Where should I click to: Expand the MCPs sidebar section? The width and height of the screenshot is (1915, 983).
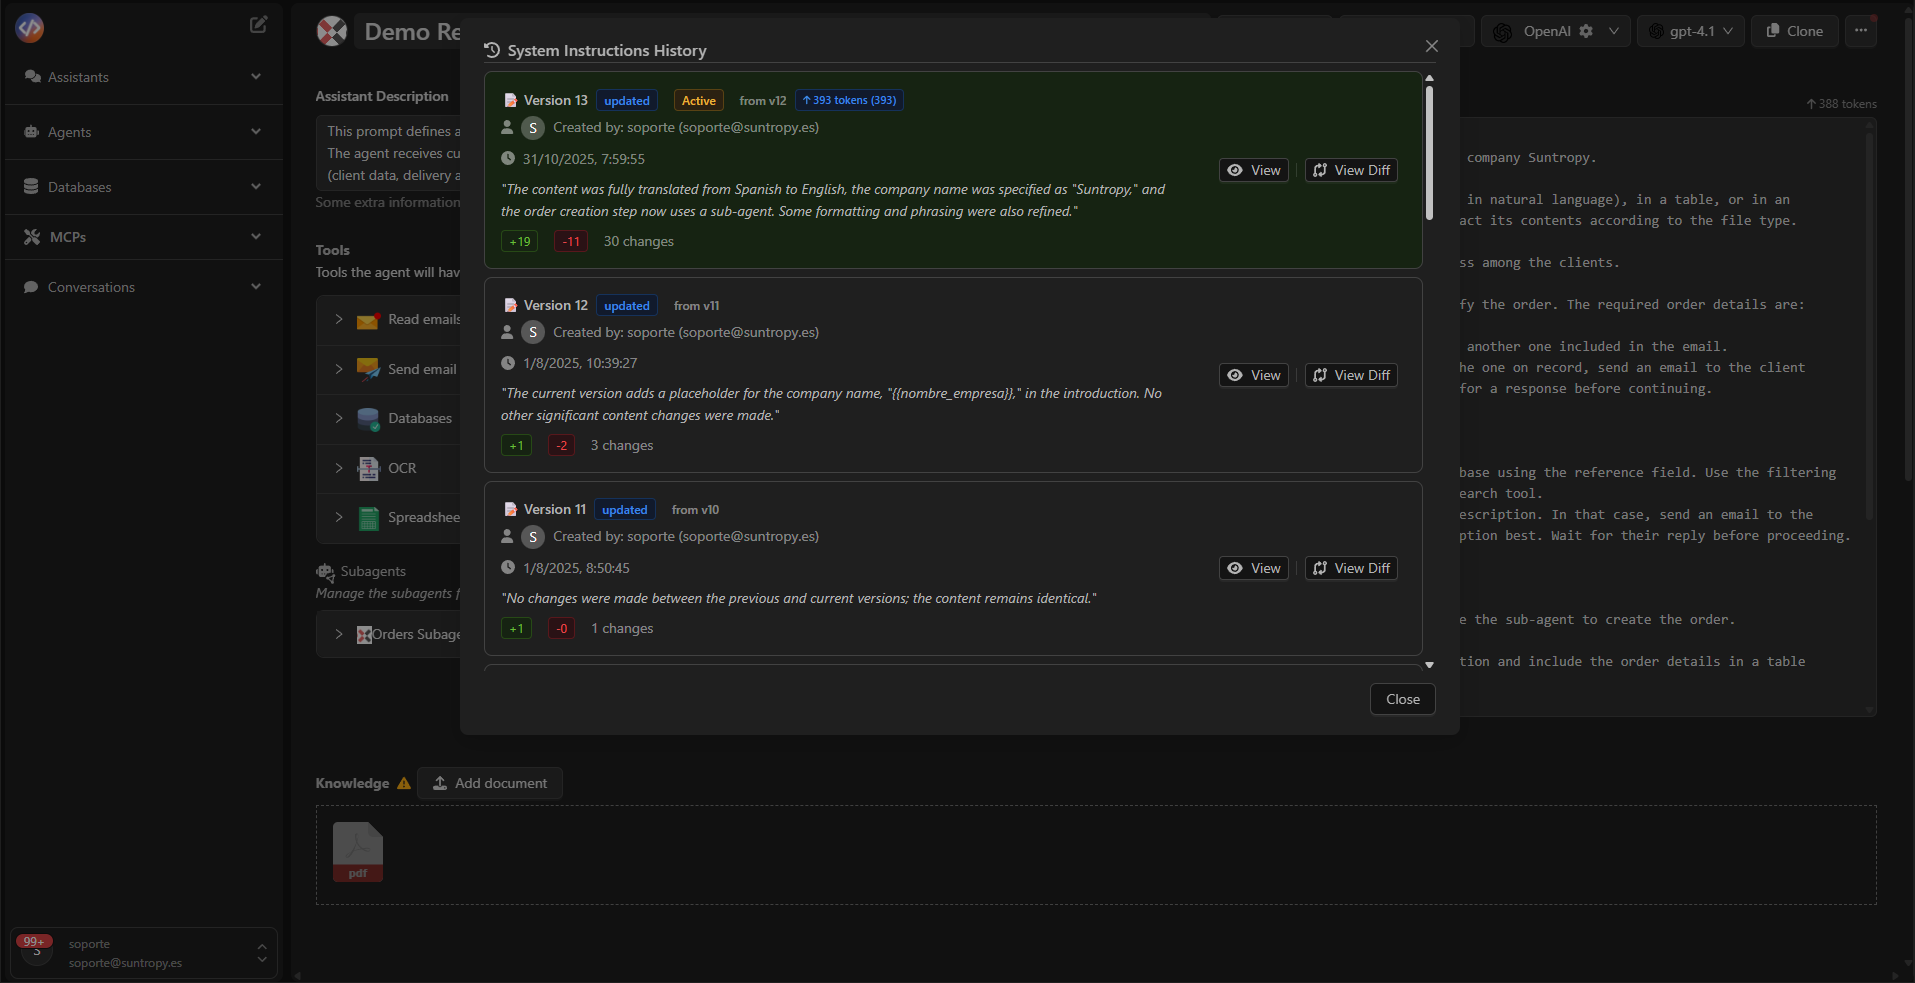143,237
